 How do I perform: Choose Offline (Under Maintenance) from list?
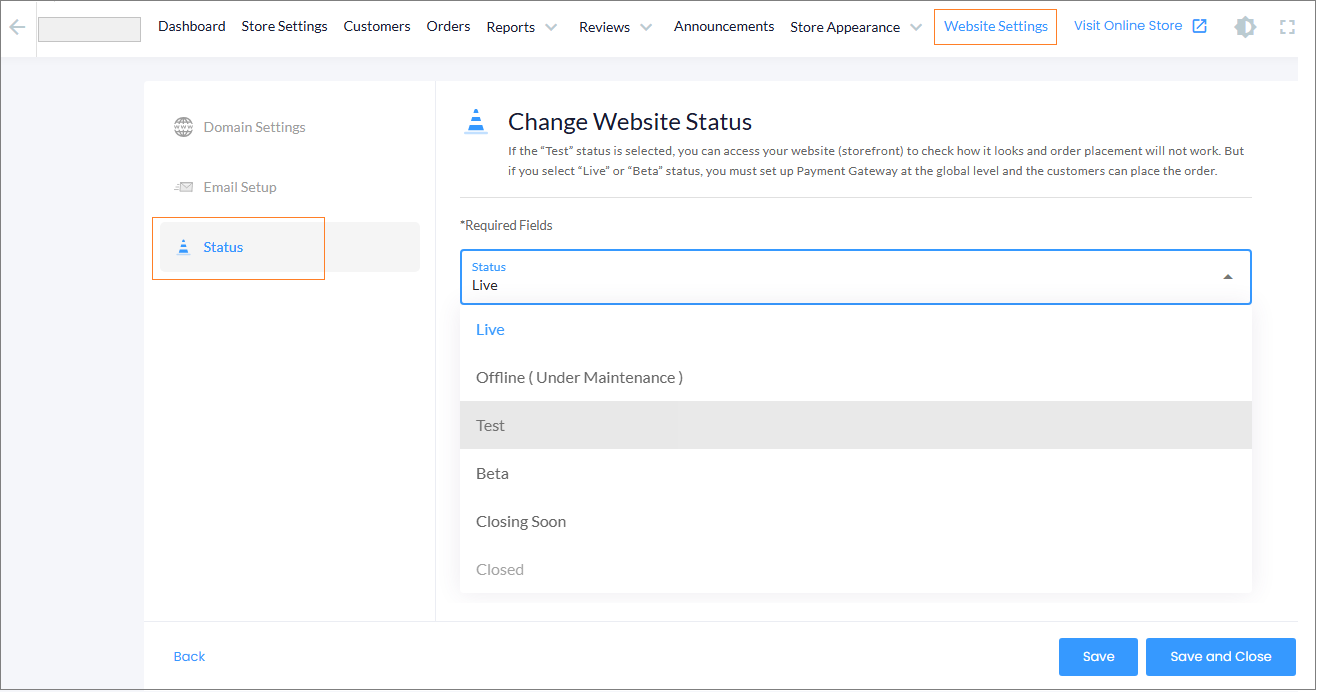(579, 377)
